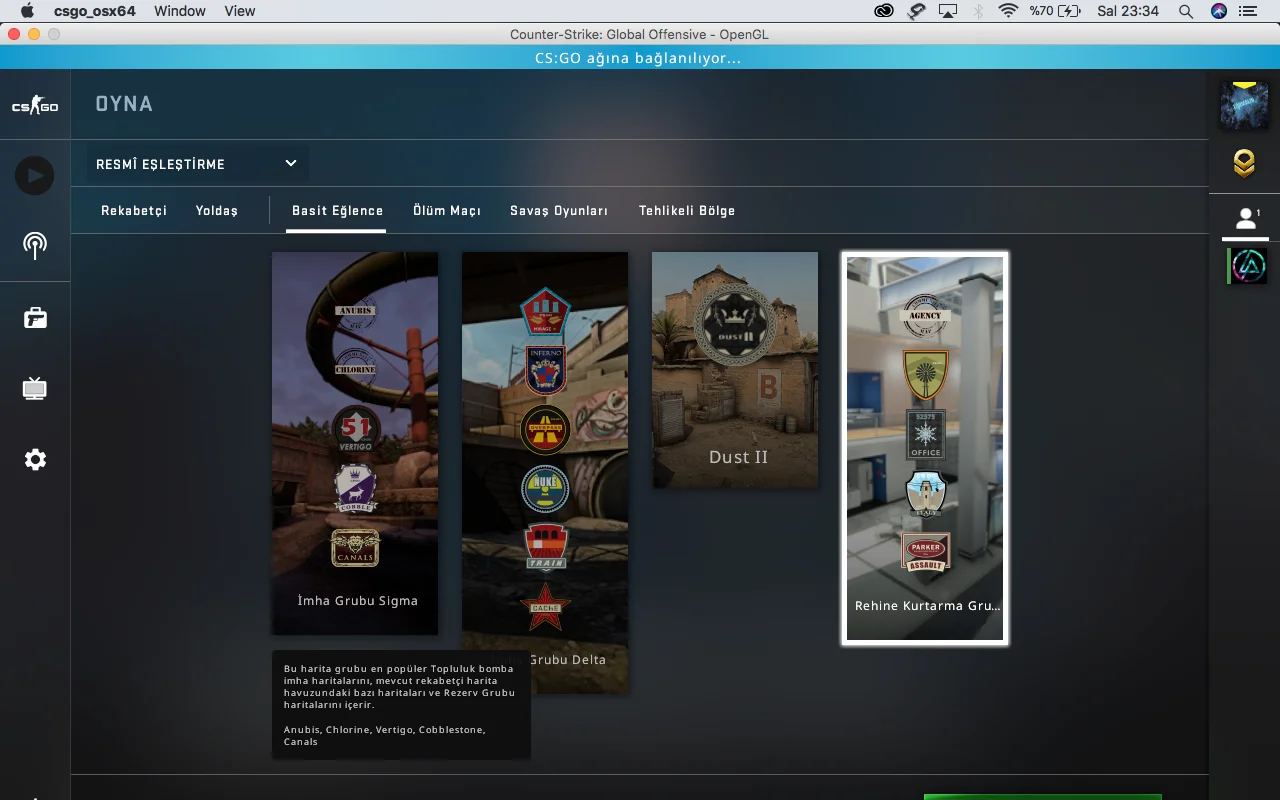Expand the RESMİ EŞLEŞTİRME dropdown
The image size is (1280, 800).
tap(197, 164)
